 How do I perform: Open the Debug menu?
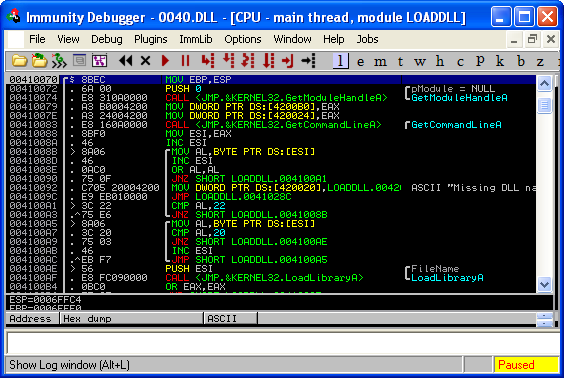106,39
